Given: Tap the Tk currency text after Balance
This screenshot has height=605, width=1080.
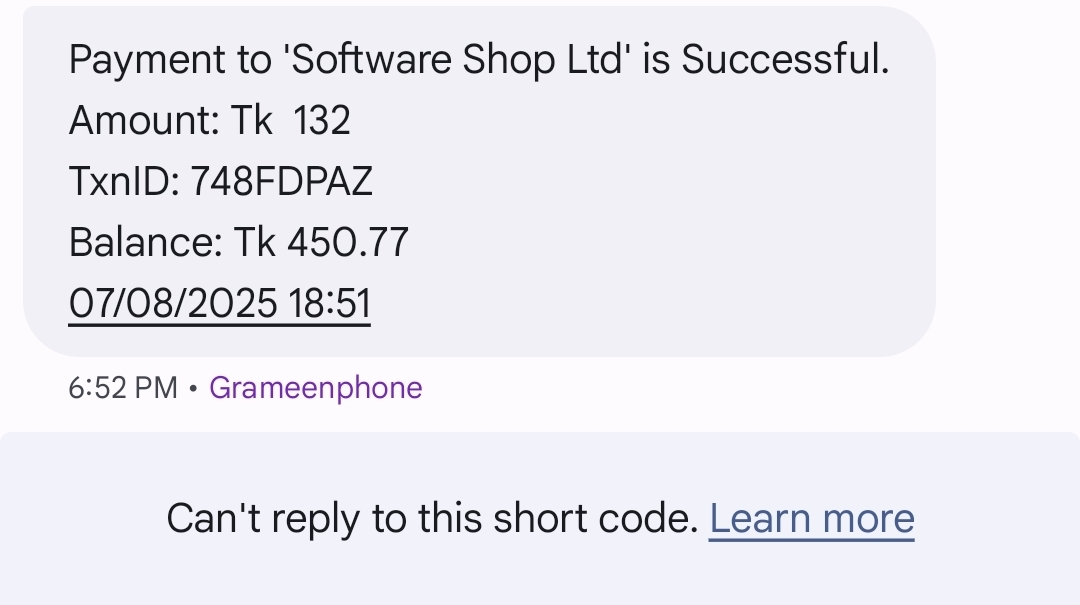Looking at the screenshot, I should tap(254, 243).
